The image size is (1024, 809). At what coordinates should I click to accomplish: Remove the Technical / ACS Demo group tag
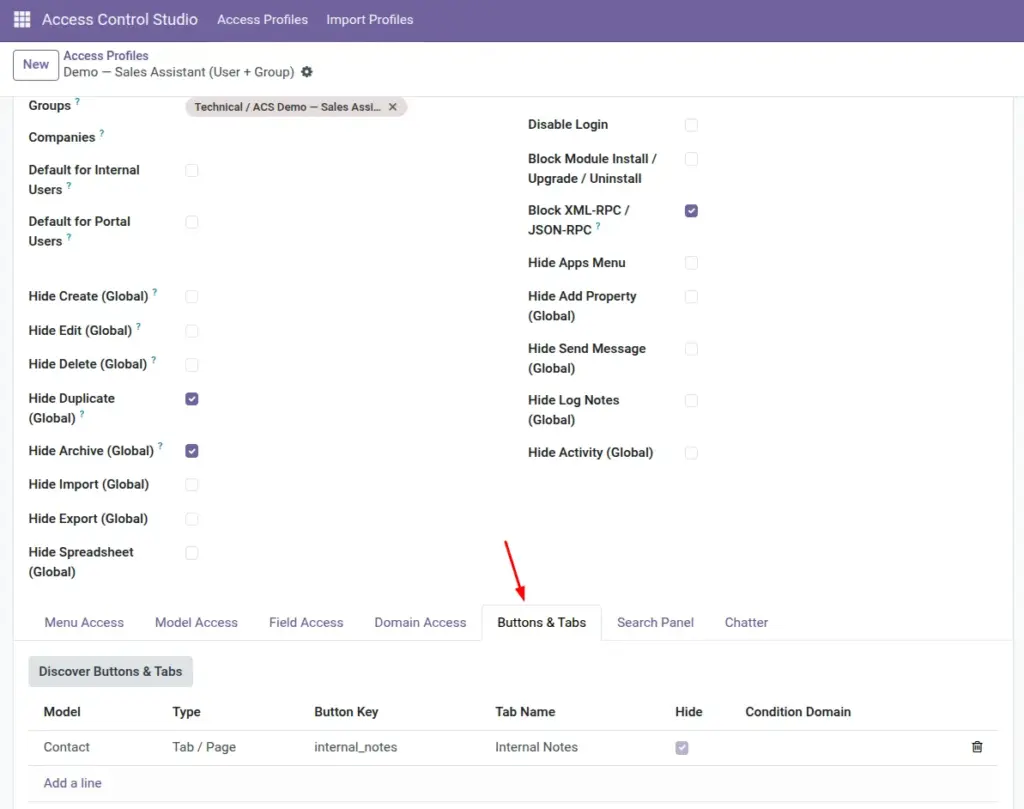392,107
